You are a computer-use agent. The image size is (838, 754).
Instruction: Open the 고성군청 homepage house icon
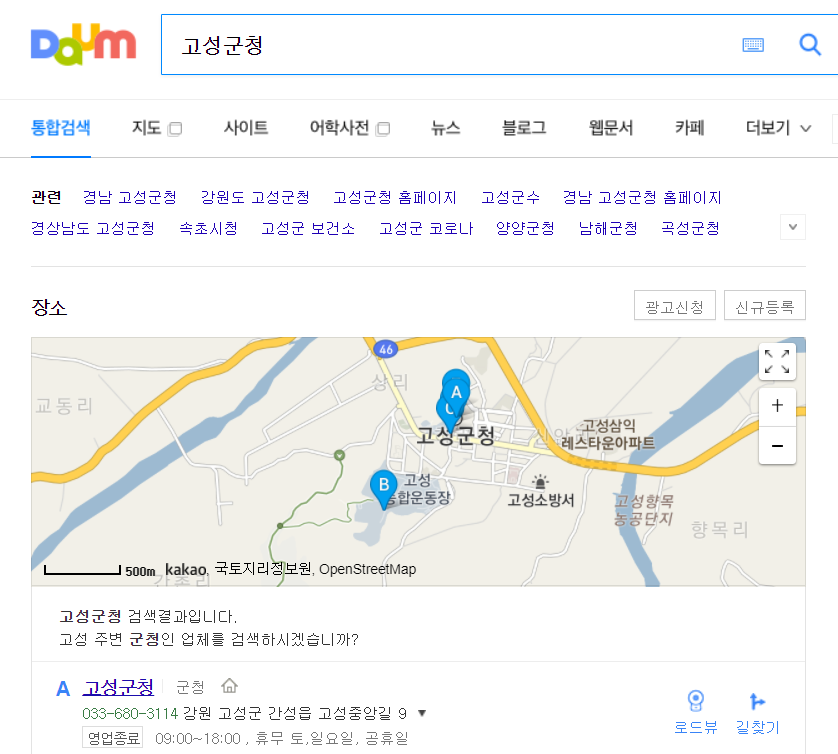(229, 686)
